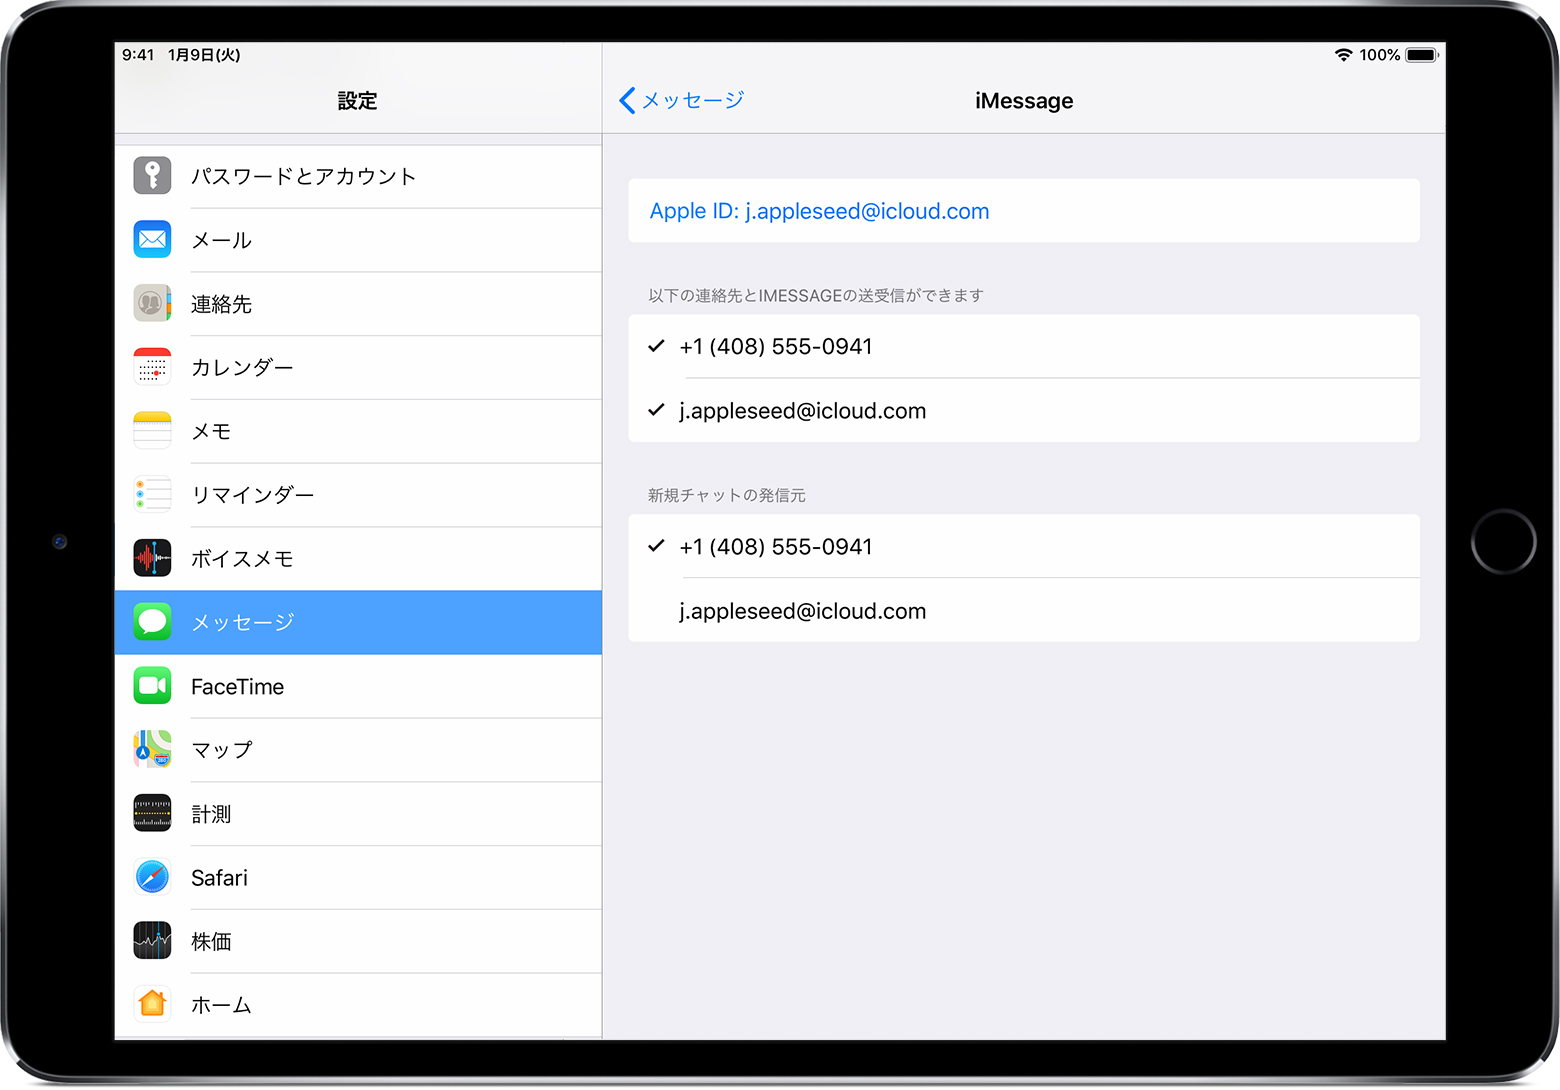Open ボイスメモ settings
Viewport: 1560px width, 1090px height.
coord(358,559)
